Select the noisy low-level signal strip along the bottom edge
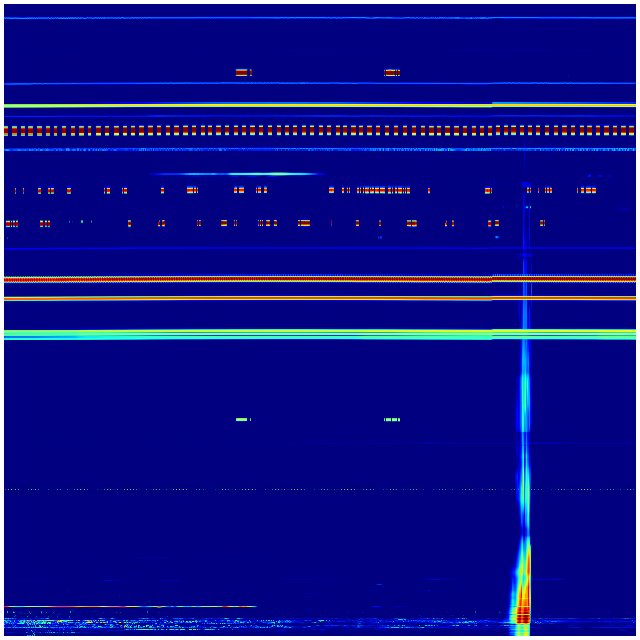Image resolution: width=640 pixels, height=640 pixels. 250,626
